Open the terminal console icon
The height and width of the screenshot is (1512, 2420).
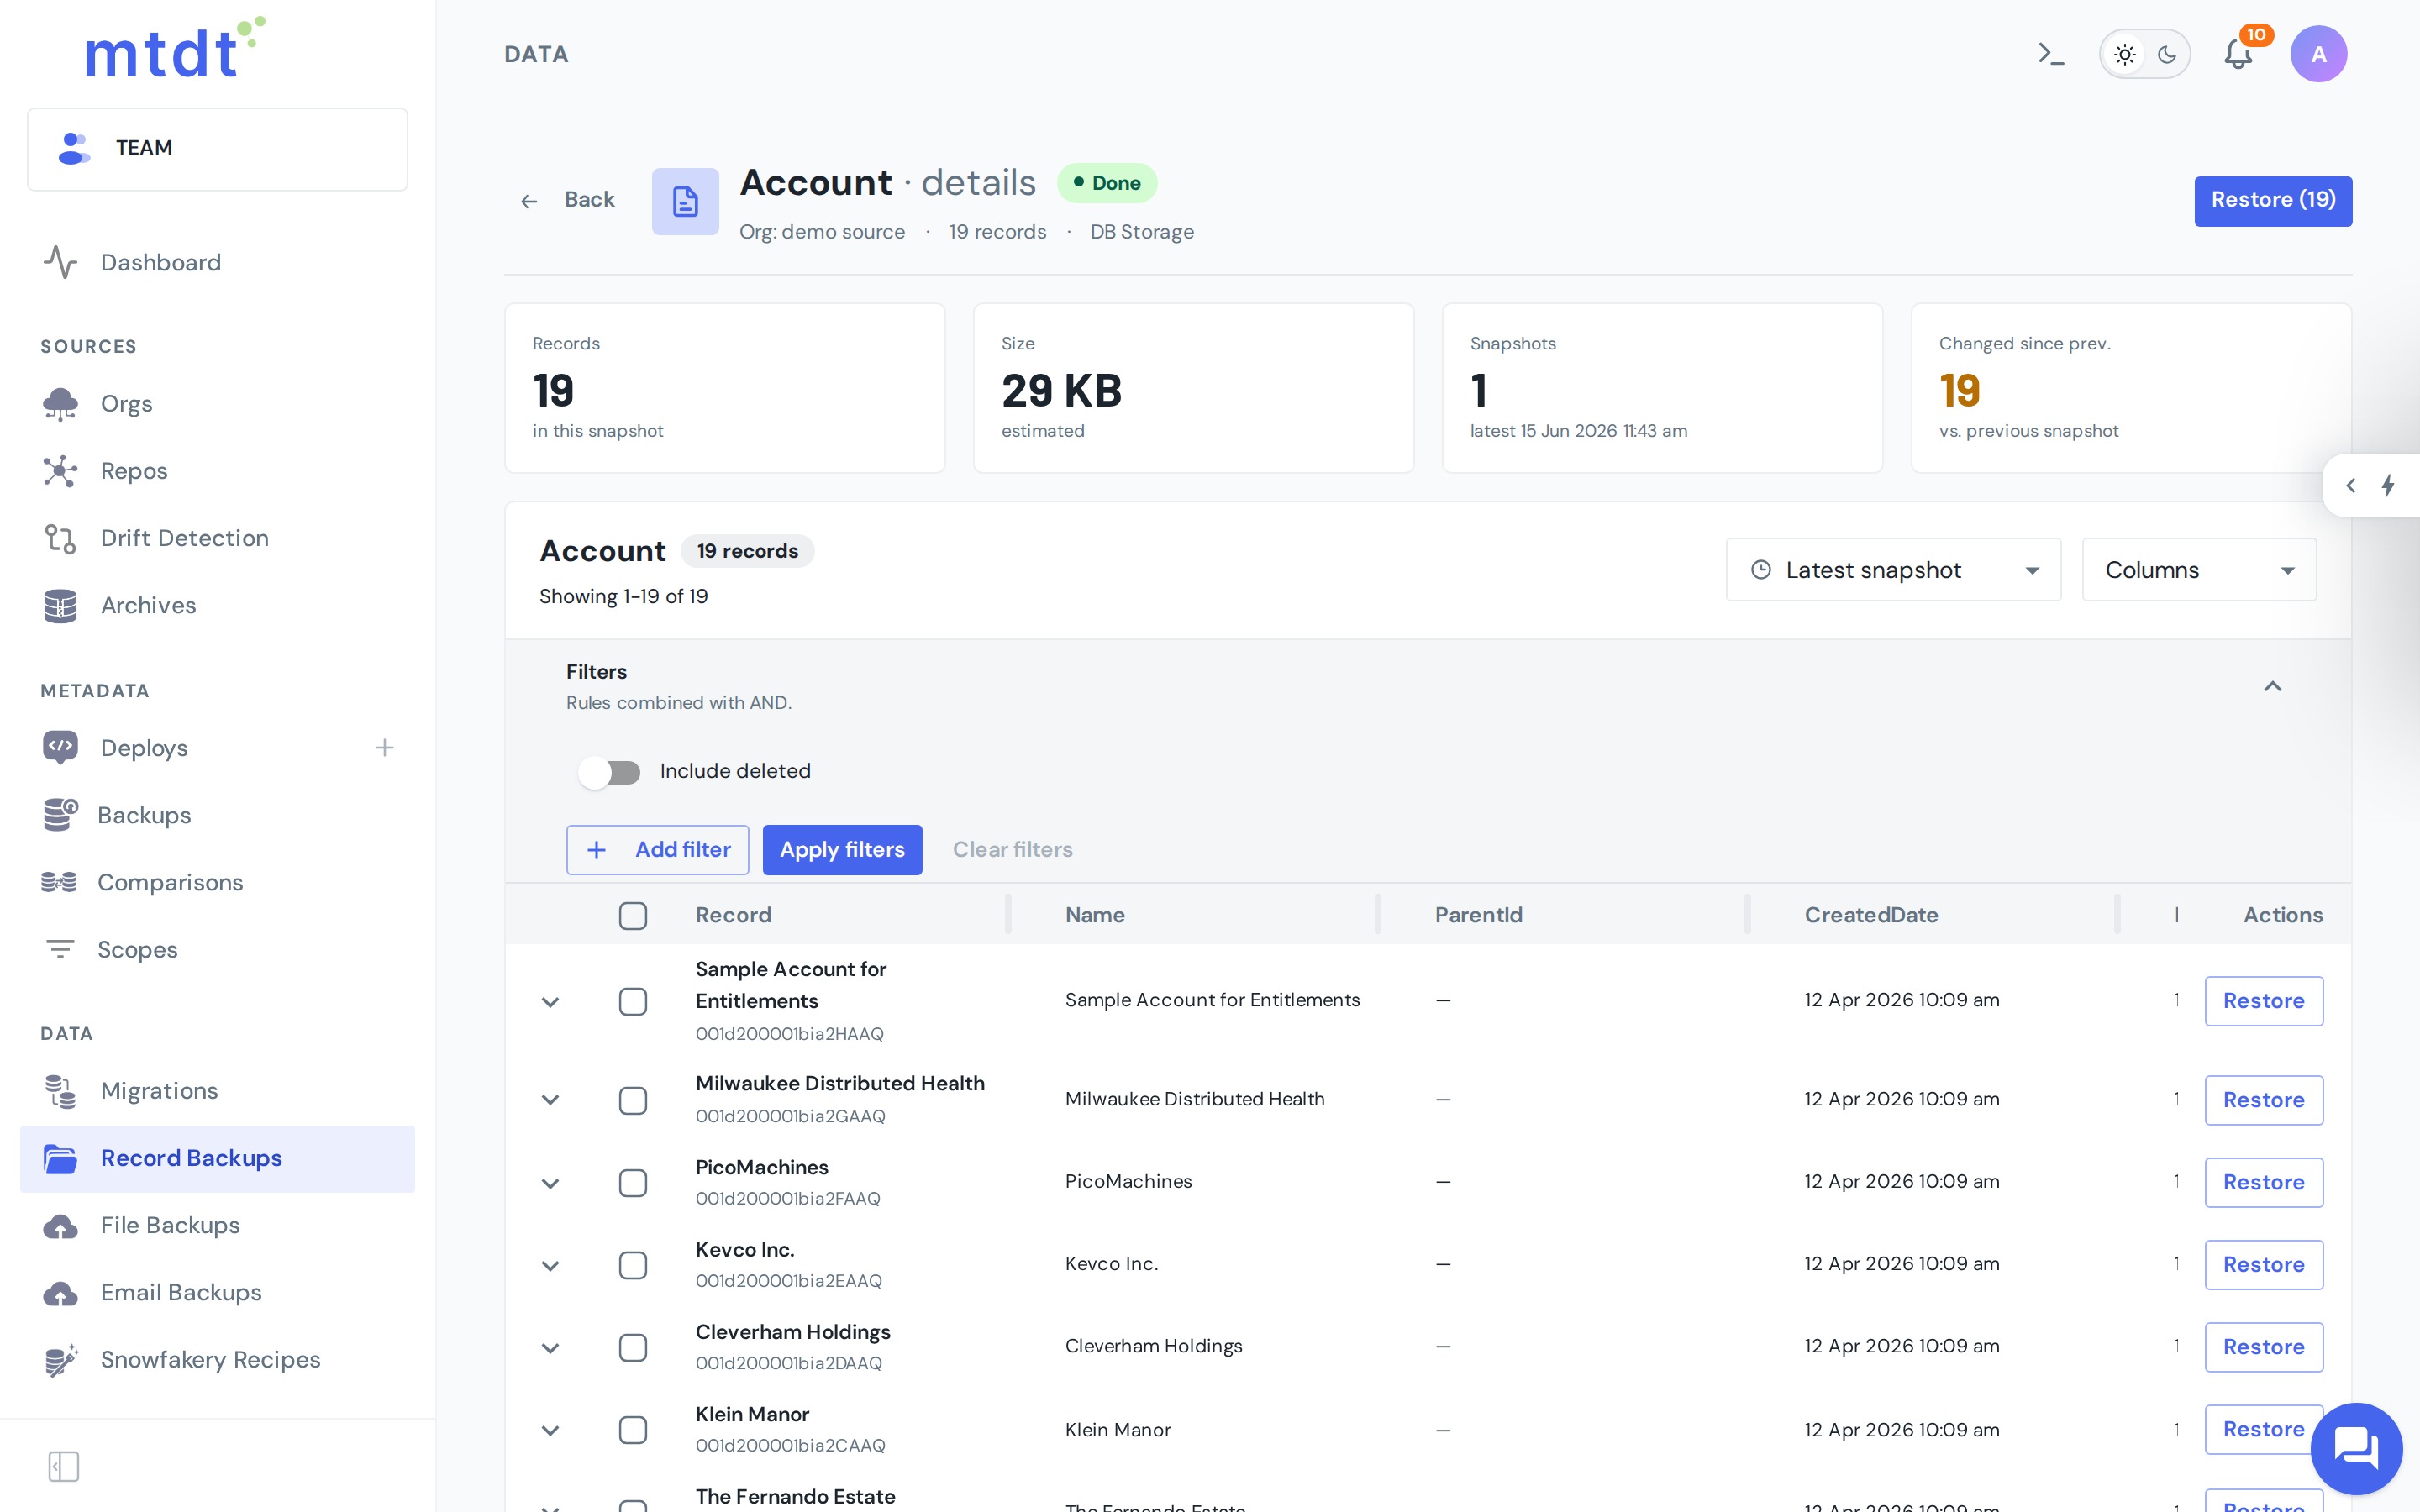[2051, 54]
